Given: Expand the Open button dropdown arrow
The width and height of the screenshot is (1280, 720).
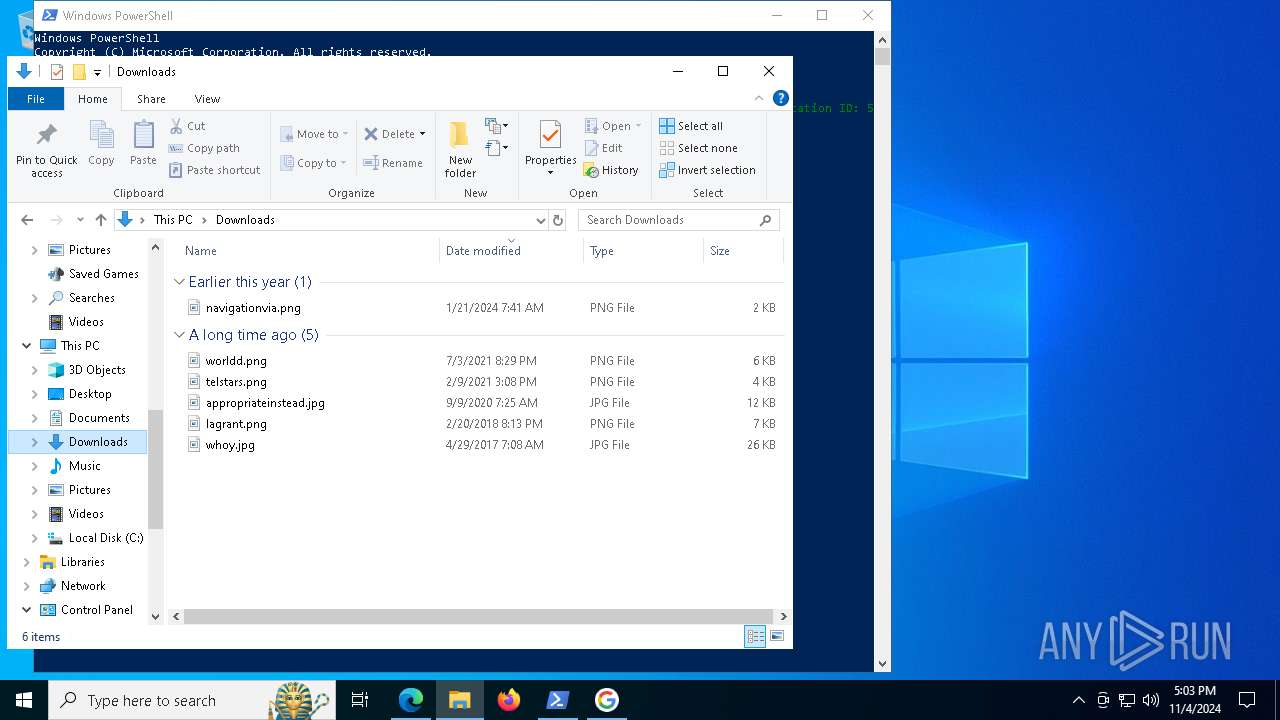Looking at the screenshot, I should click(x=638, y=126).
